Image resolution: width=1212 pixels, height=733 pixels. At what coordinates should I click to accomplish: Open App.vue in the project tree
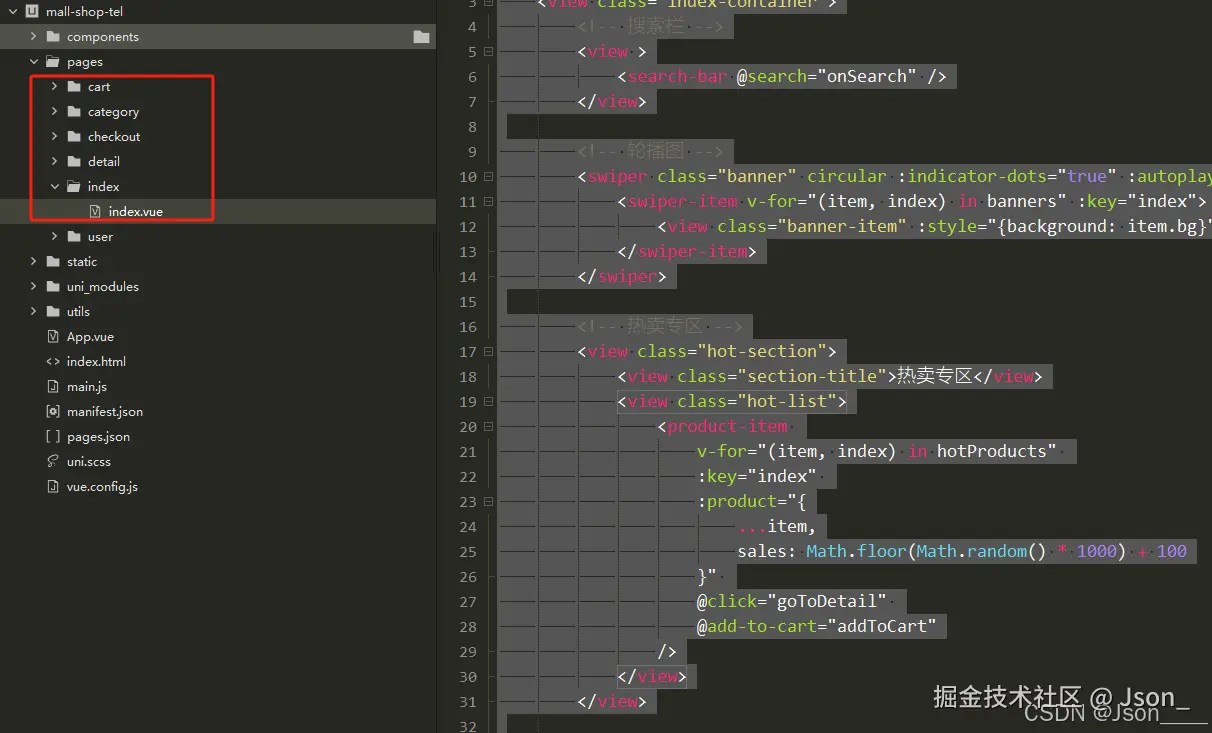tap(90, 337)
